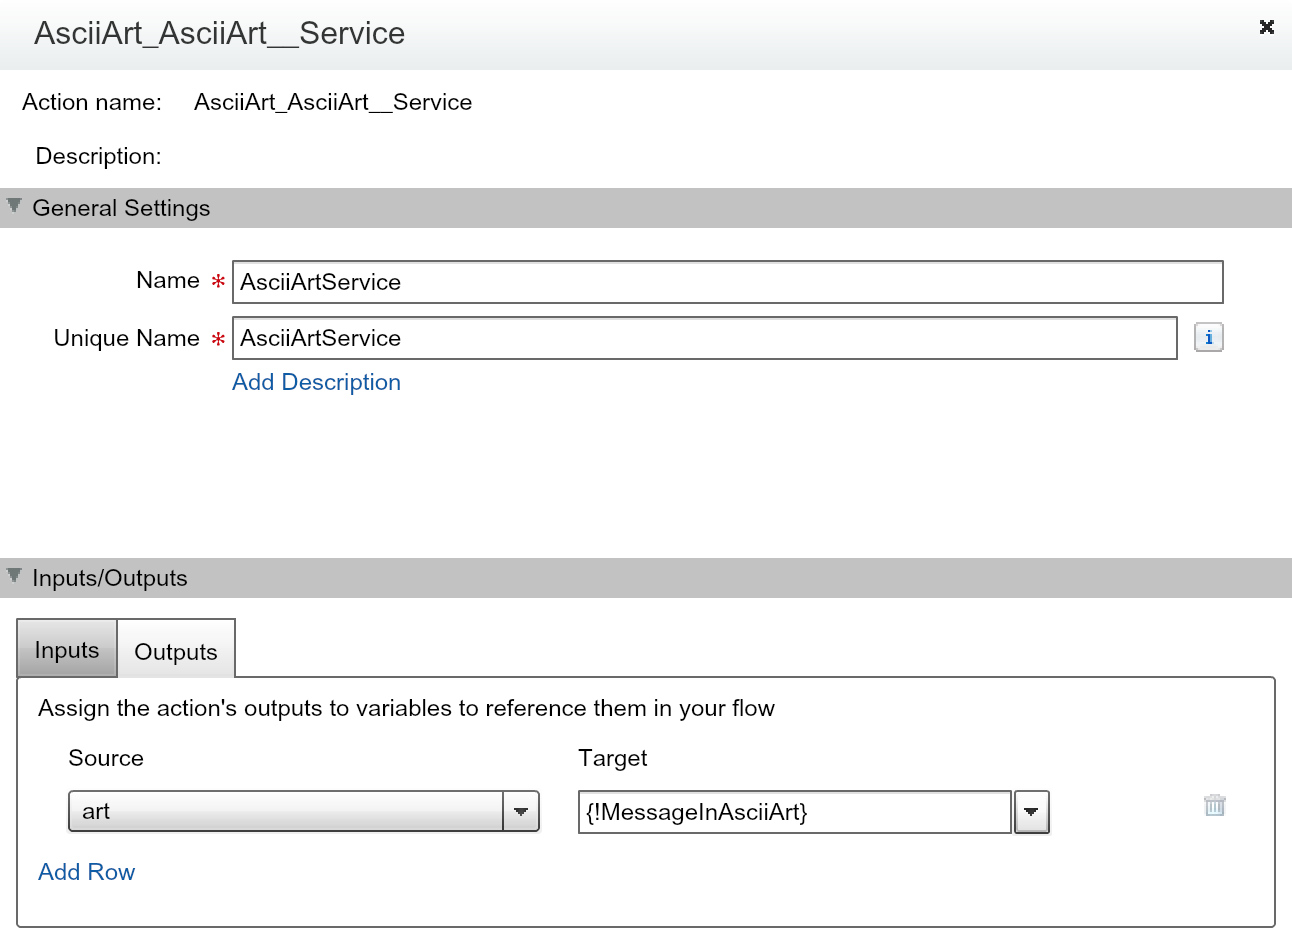Open the Source dropdown showing art
This screenshot has width=1292, height=946.
coord(285,811)
